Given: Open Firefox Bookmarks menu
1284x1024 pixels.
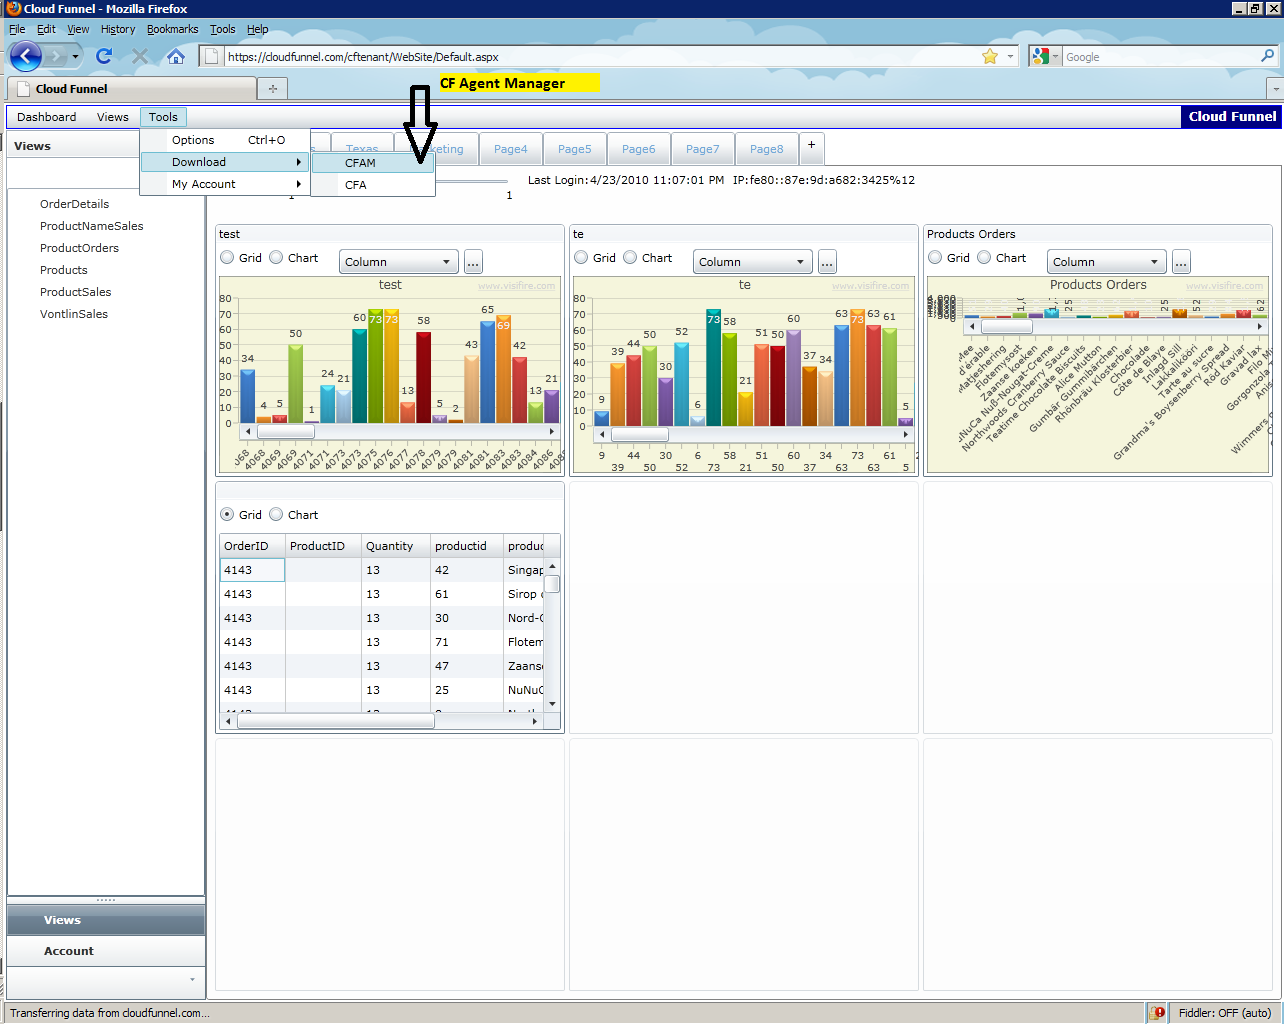Looking at the screenshot, I should (172, 29).
